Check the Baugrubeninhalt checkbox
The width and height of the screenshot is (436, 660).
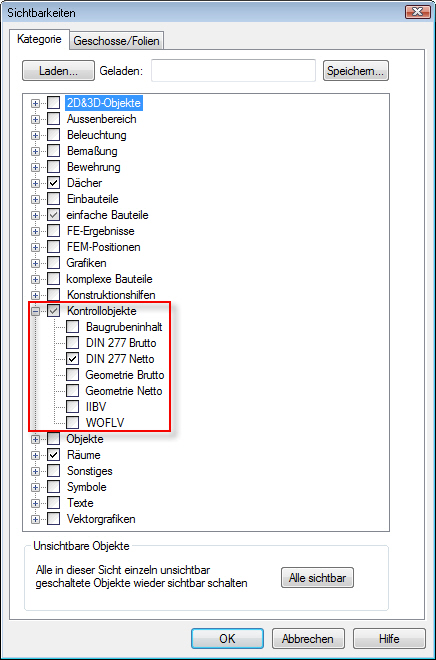pos(72,327)
